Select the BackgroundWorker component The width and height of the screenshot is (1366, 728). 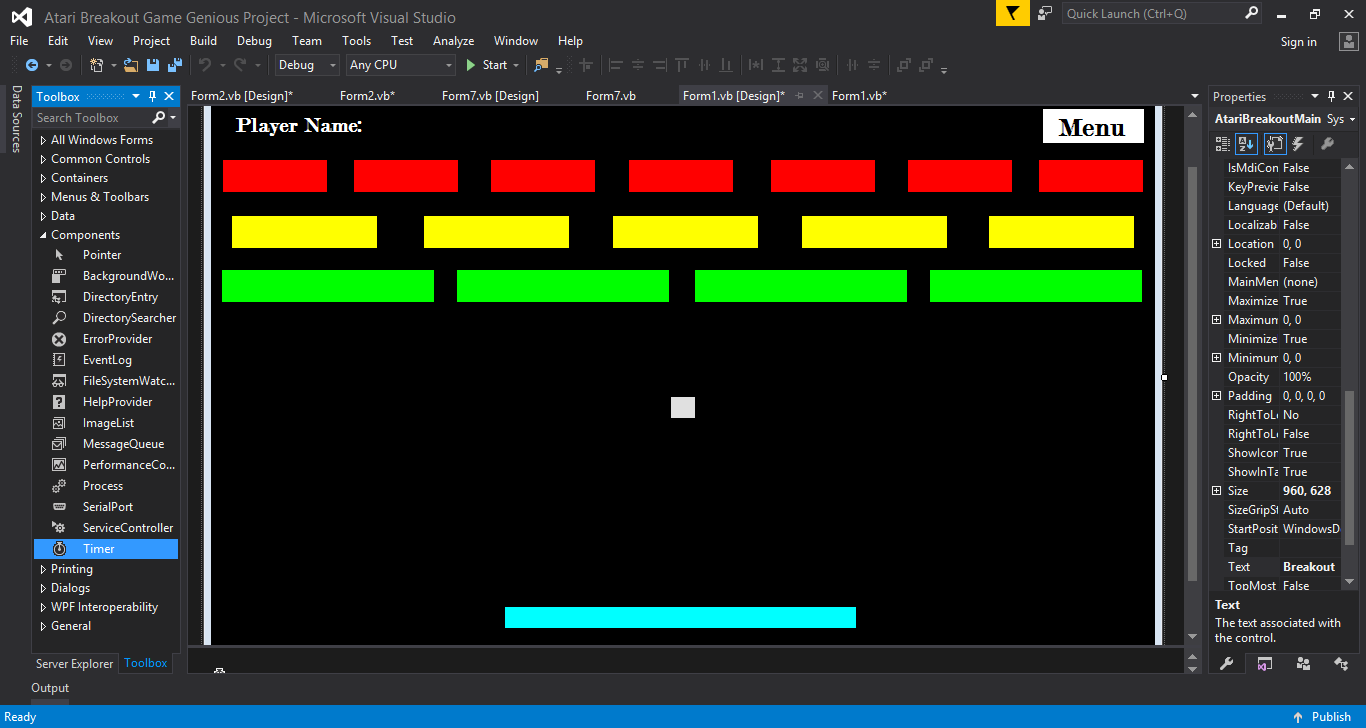click(106, 276)
